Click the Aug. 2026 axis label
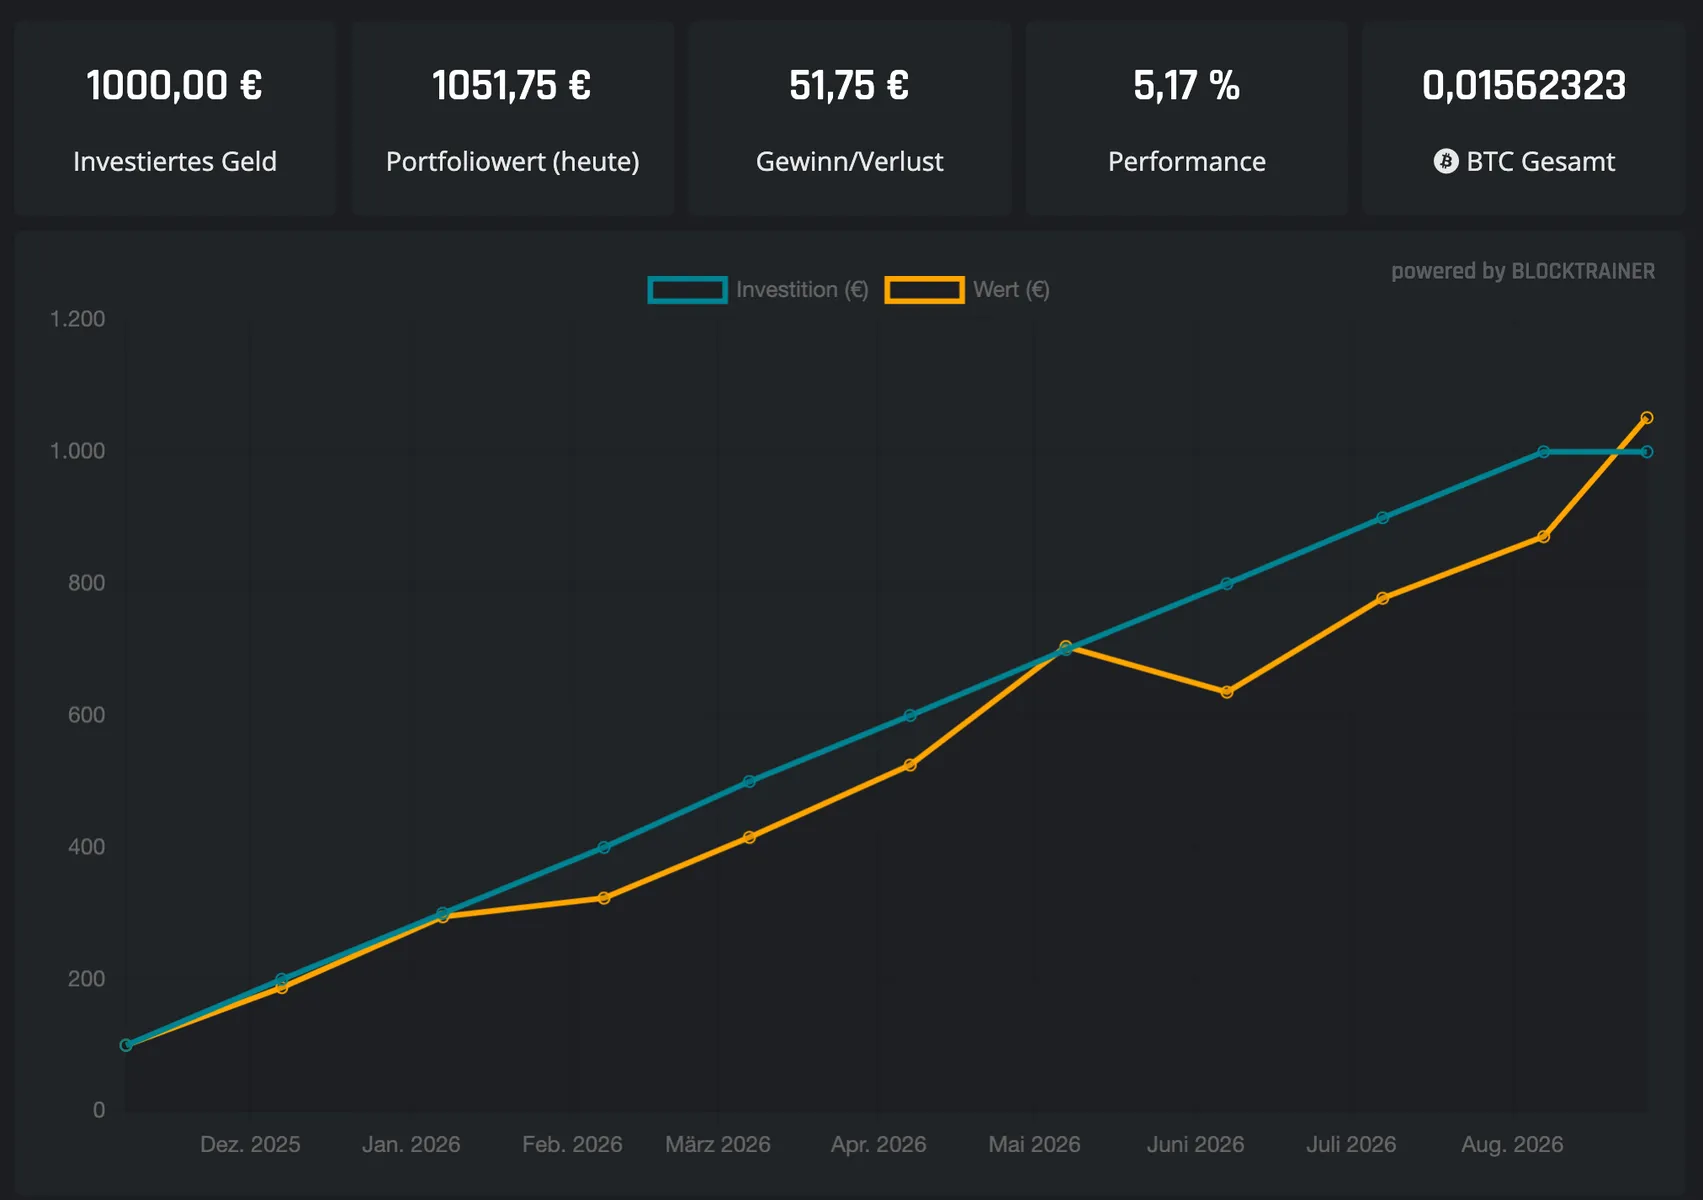This screenshot has width=1703, height=1200. click(1512, 1144)
